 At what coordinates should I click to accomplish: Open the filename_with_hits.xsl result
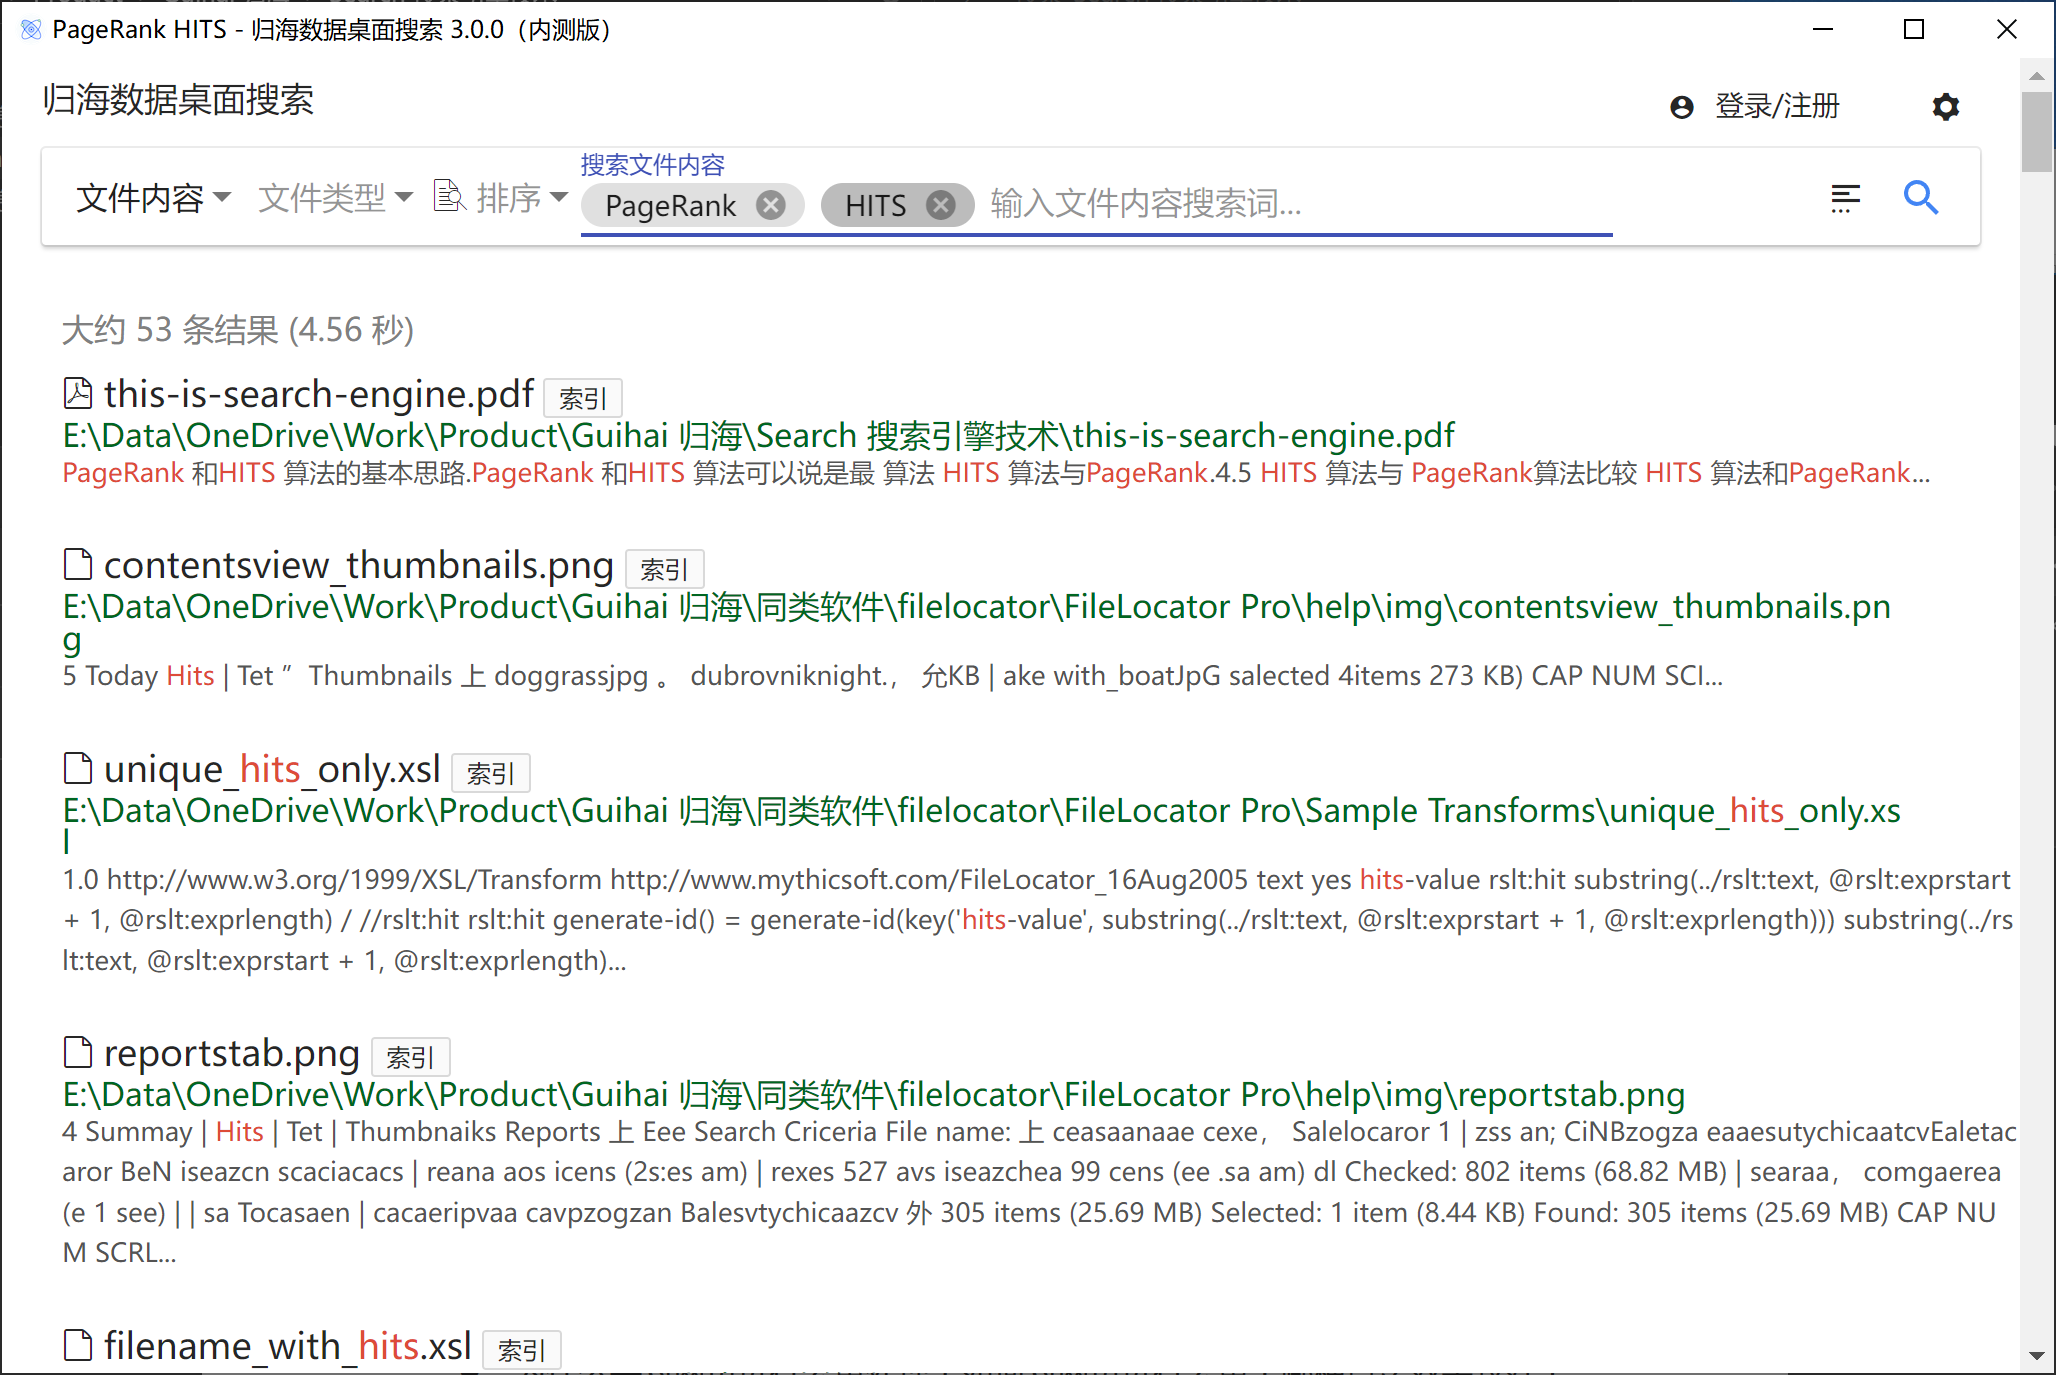(287, 1346)
